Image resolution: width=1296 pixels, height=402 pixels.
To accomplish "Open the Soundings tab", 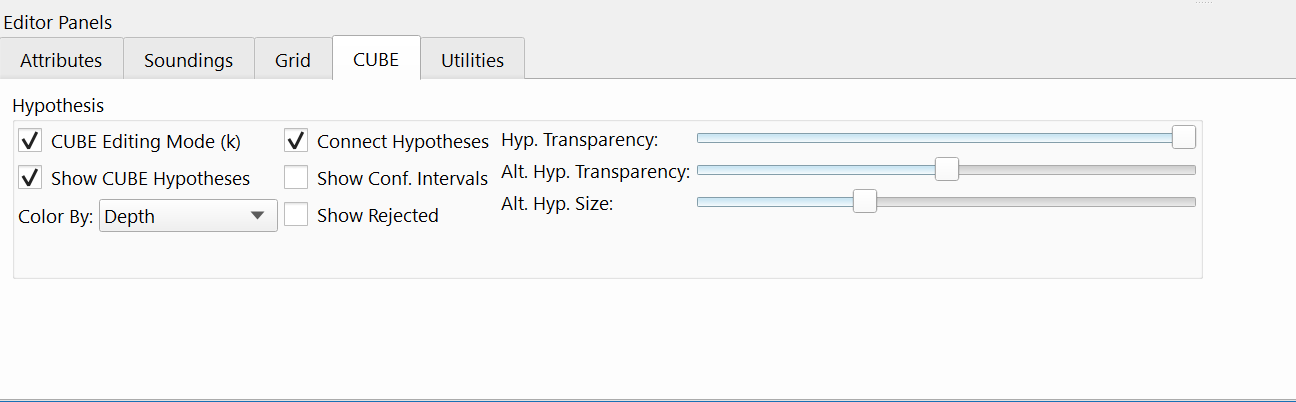I will 188,60.
